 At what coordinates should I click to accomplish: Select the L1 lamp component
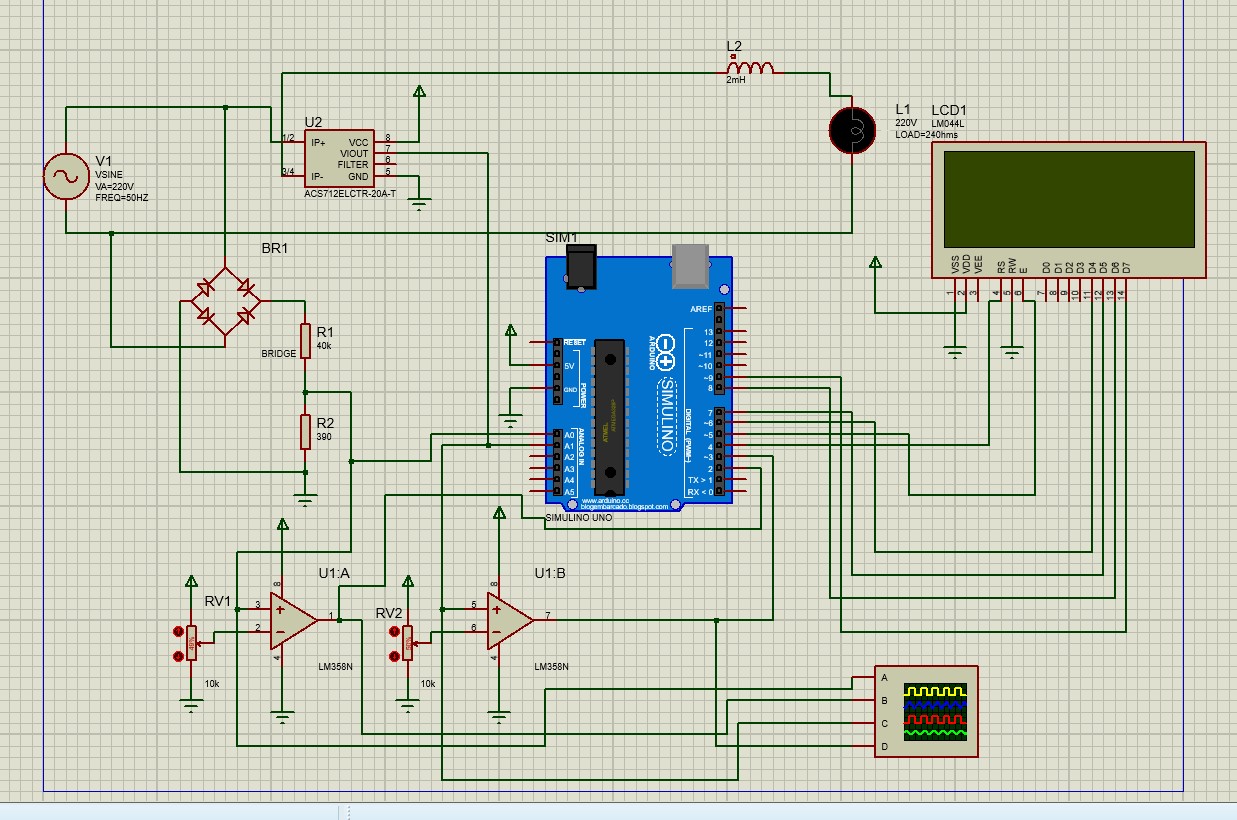click(x=852, y=128)
